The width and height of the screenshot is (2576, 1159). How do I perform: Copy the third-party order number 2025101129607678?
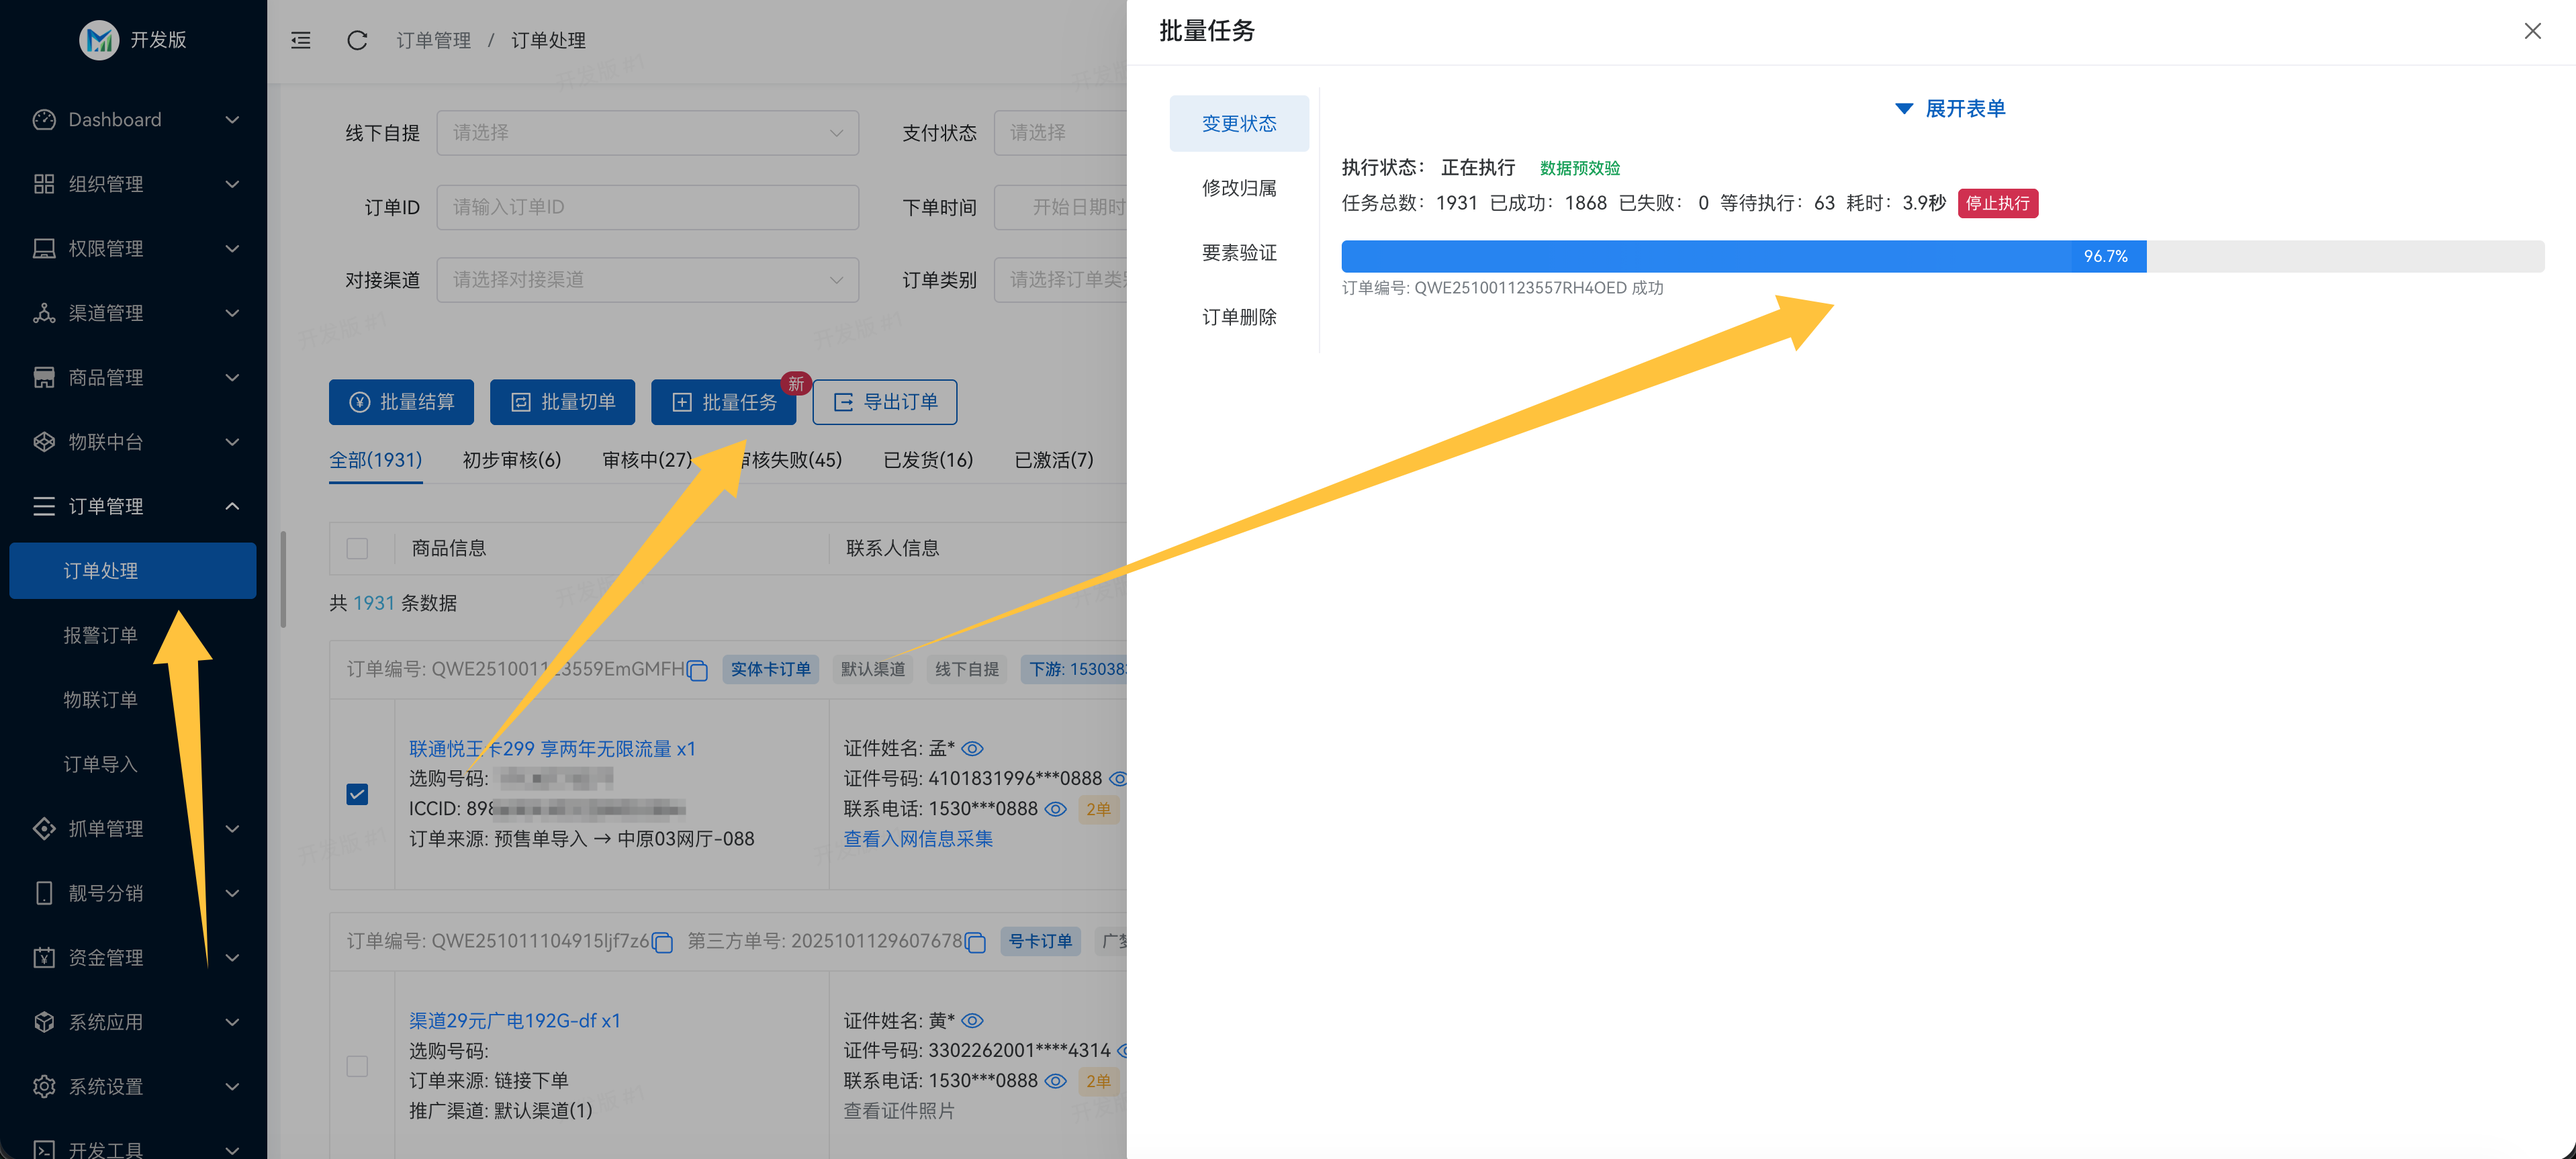[975, 942]
